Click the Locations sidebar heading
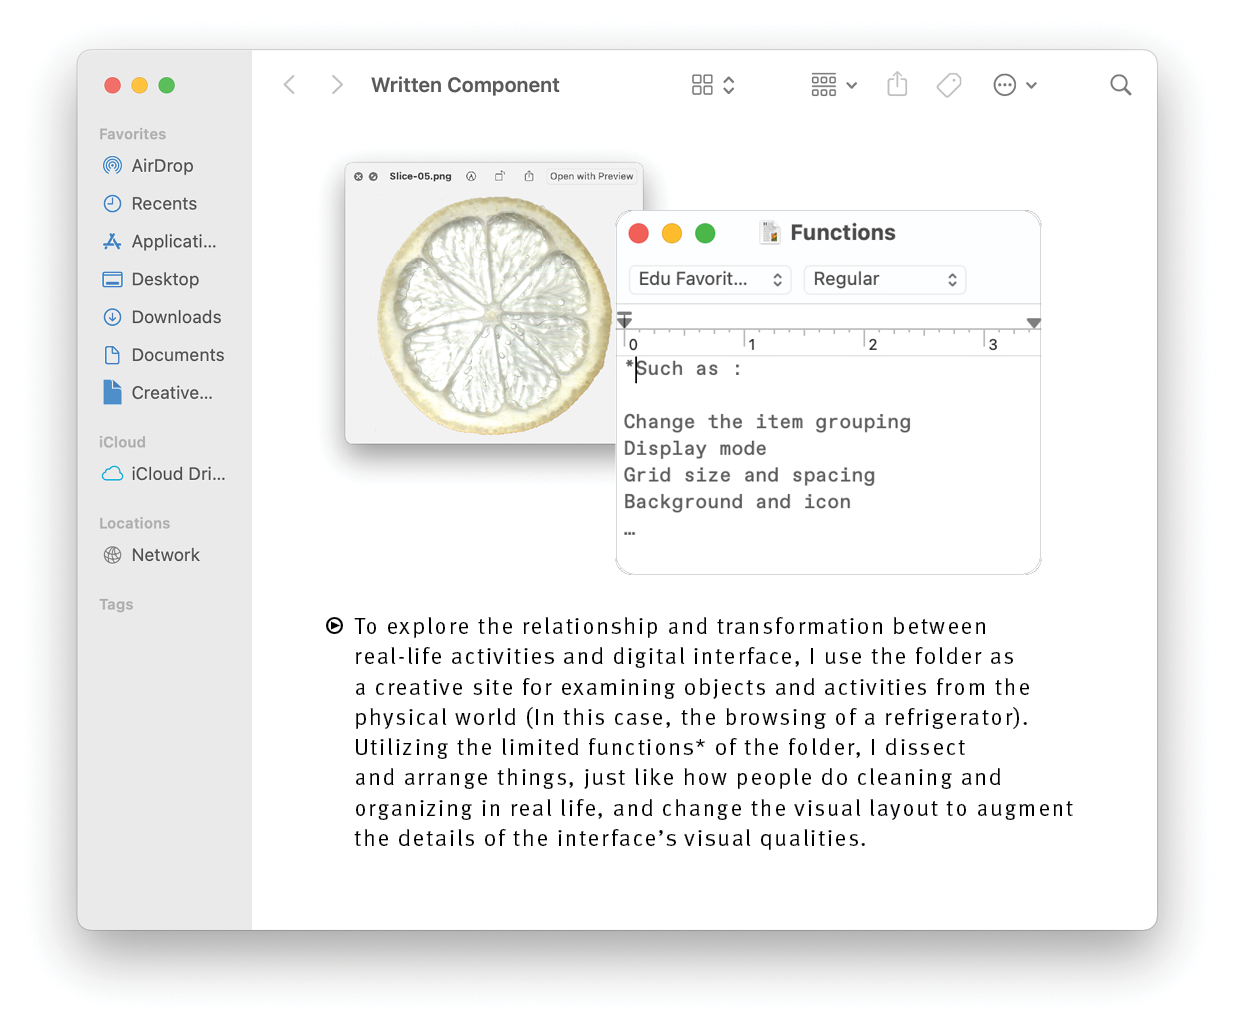This screenshot has width=1240, height=1031. pyautogui.click(x=134, y=523)
